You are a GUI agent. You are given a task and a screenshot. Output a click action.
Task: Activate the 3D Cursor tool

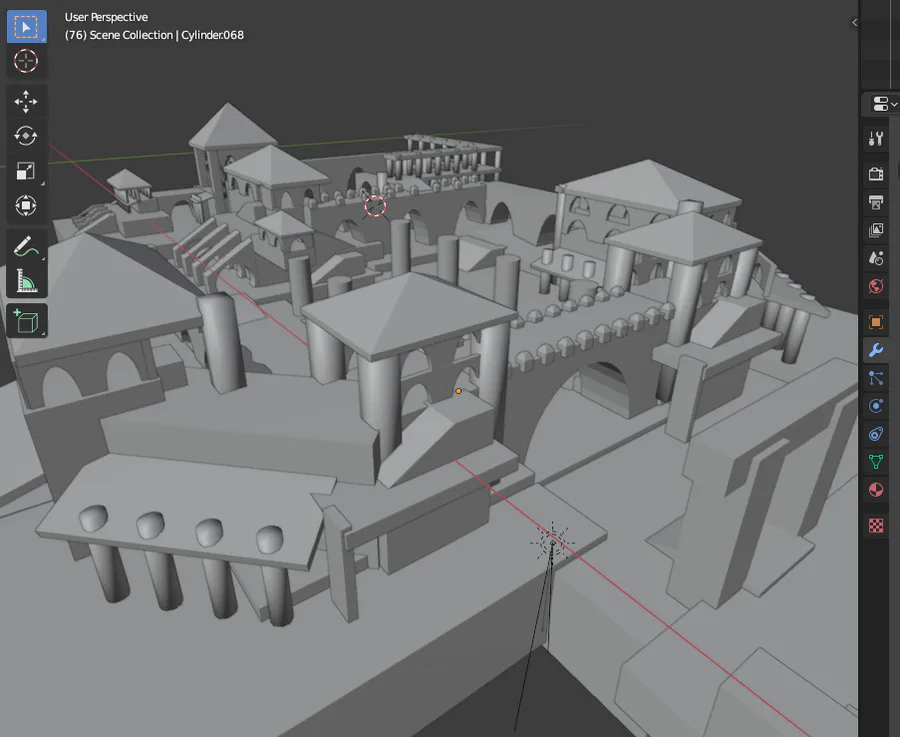(26, 61)
